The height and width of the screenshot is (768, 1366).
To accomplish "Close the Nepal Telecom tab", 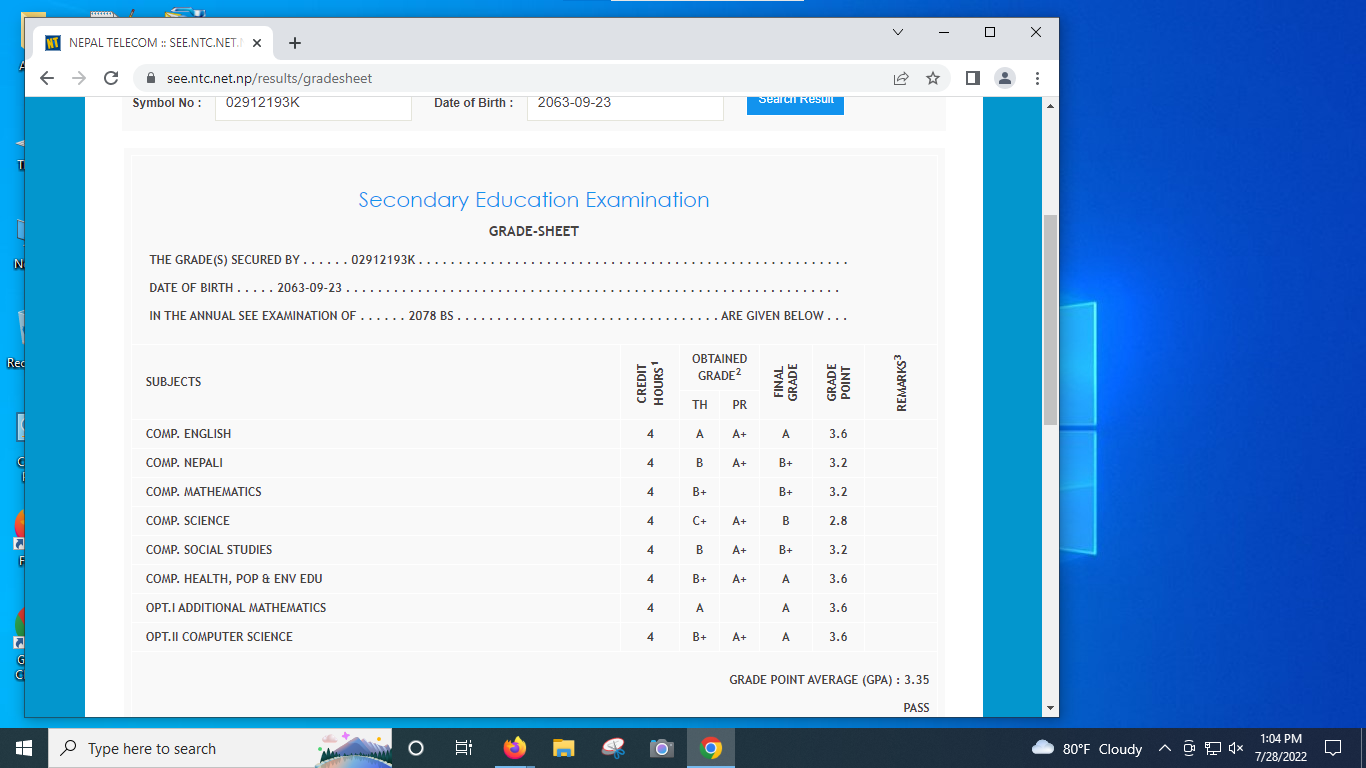I will tap(257, 43).
